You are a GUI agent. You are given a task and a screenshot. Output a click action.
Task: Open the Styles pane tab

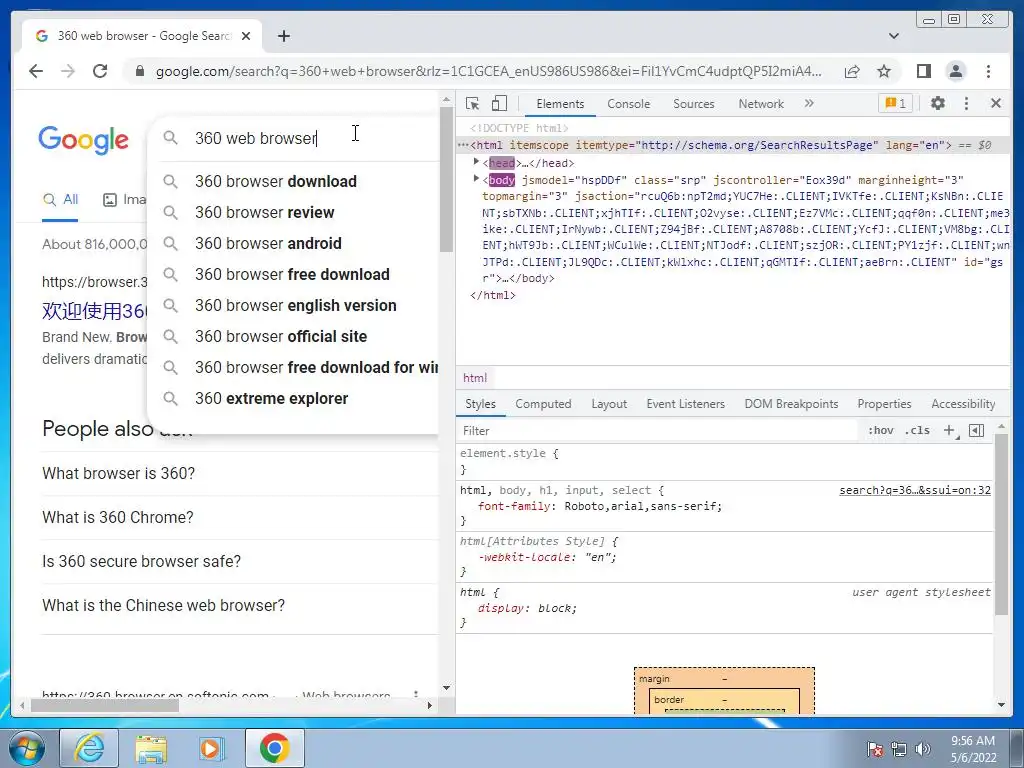pos(481,404)
